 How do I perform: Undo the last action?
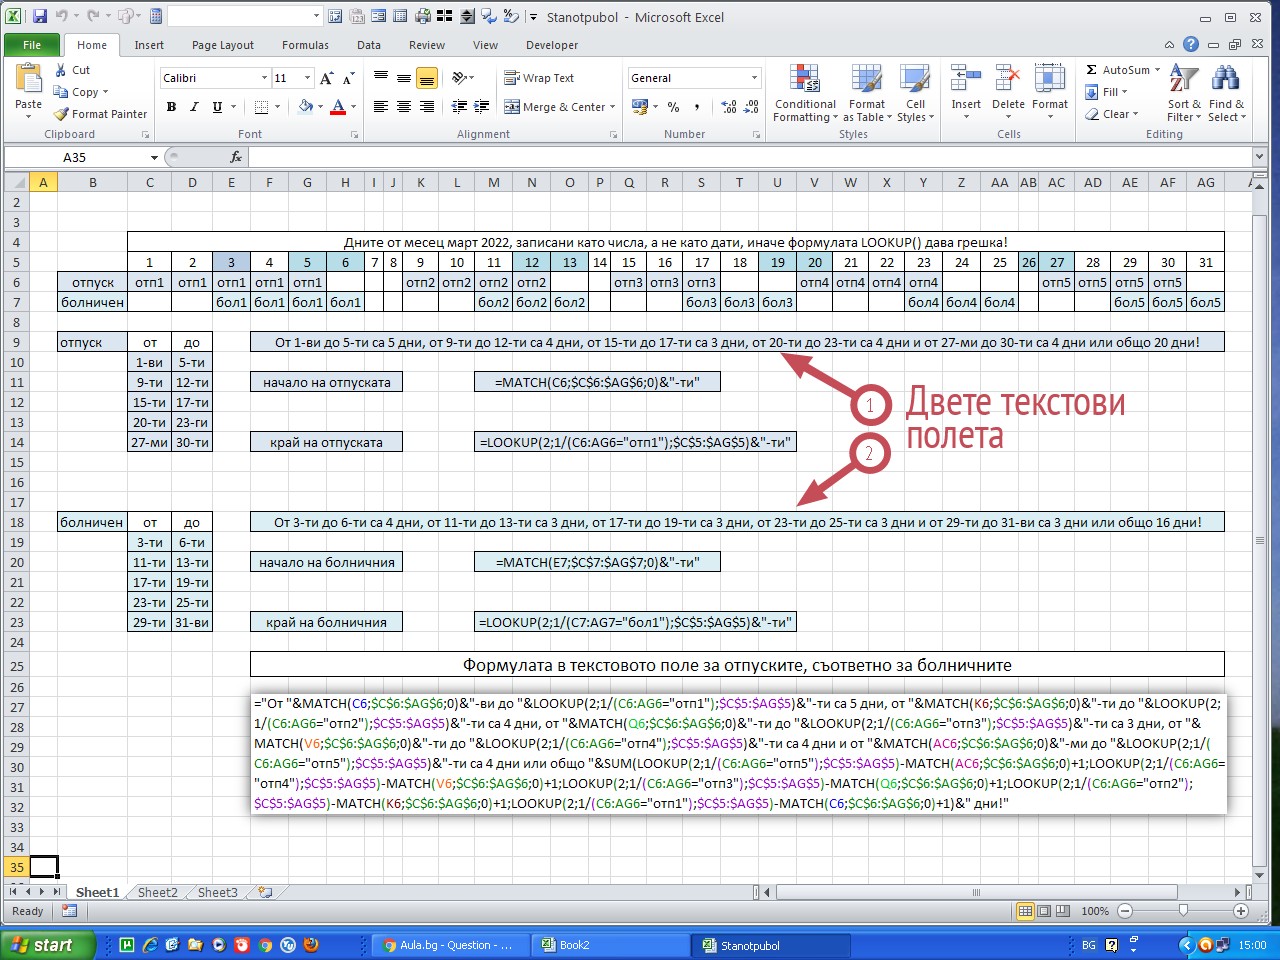point(62,16)
